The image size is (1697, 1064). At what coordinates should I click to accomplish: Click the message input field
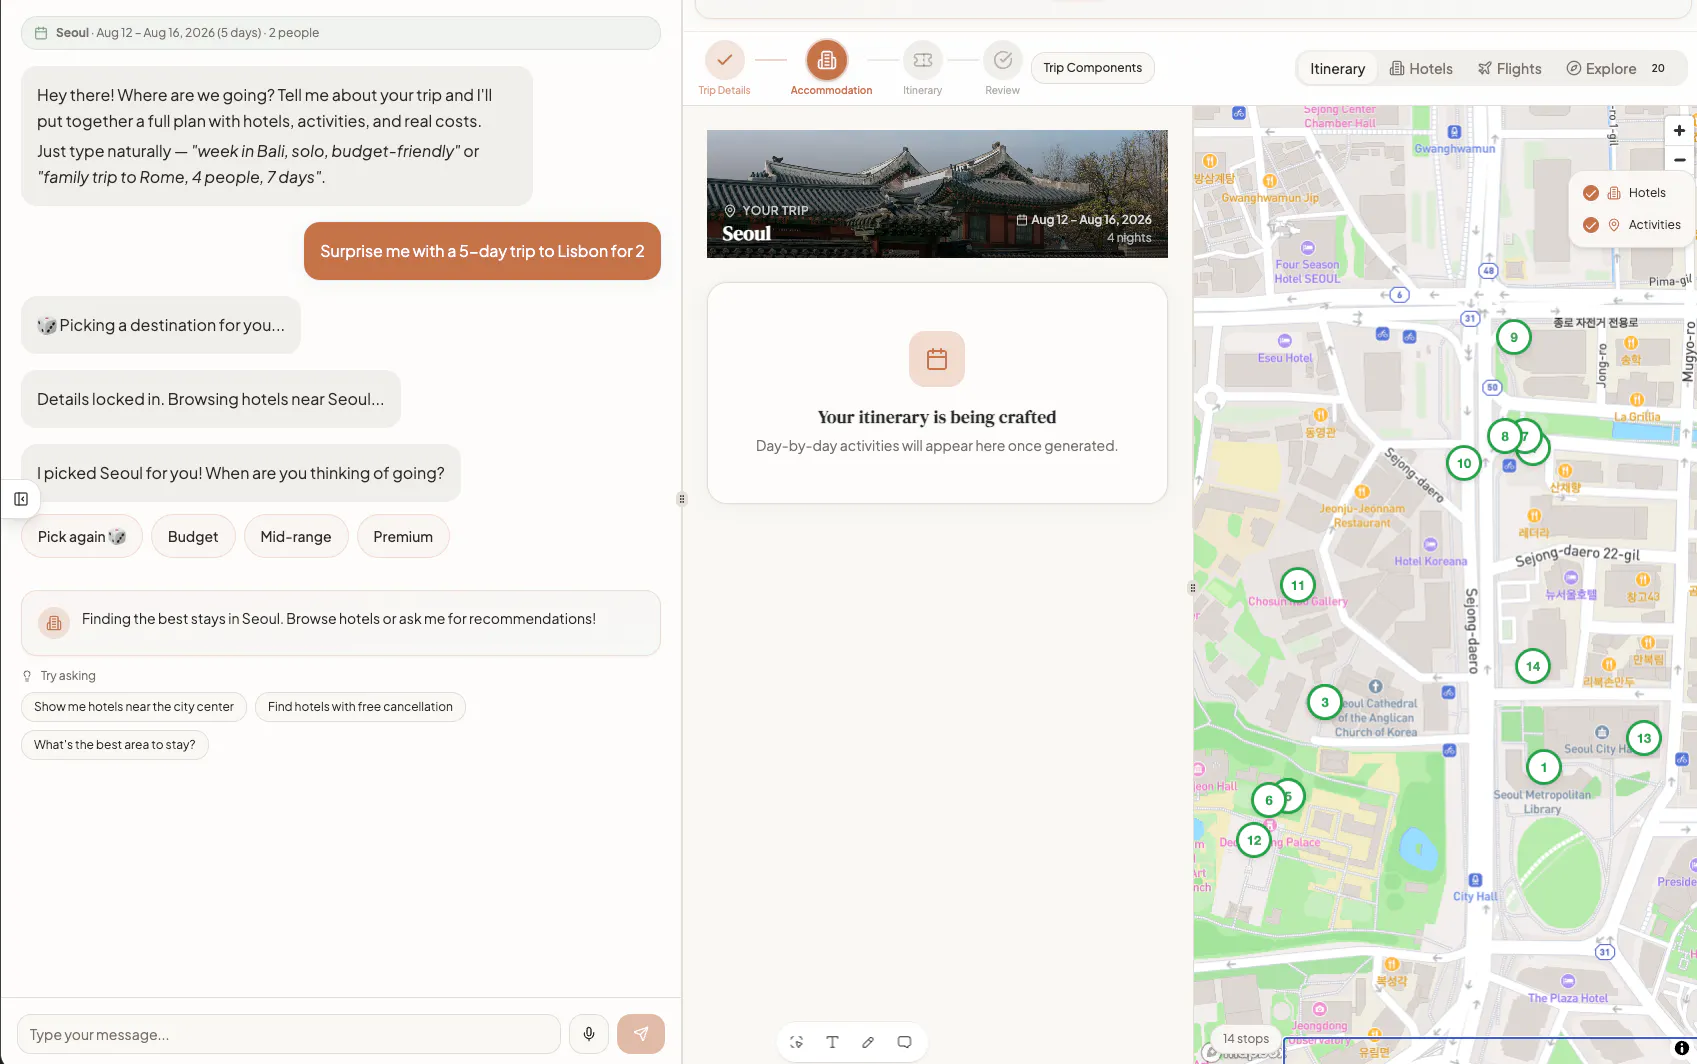point(289,1034)
